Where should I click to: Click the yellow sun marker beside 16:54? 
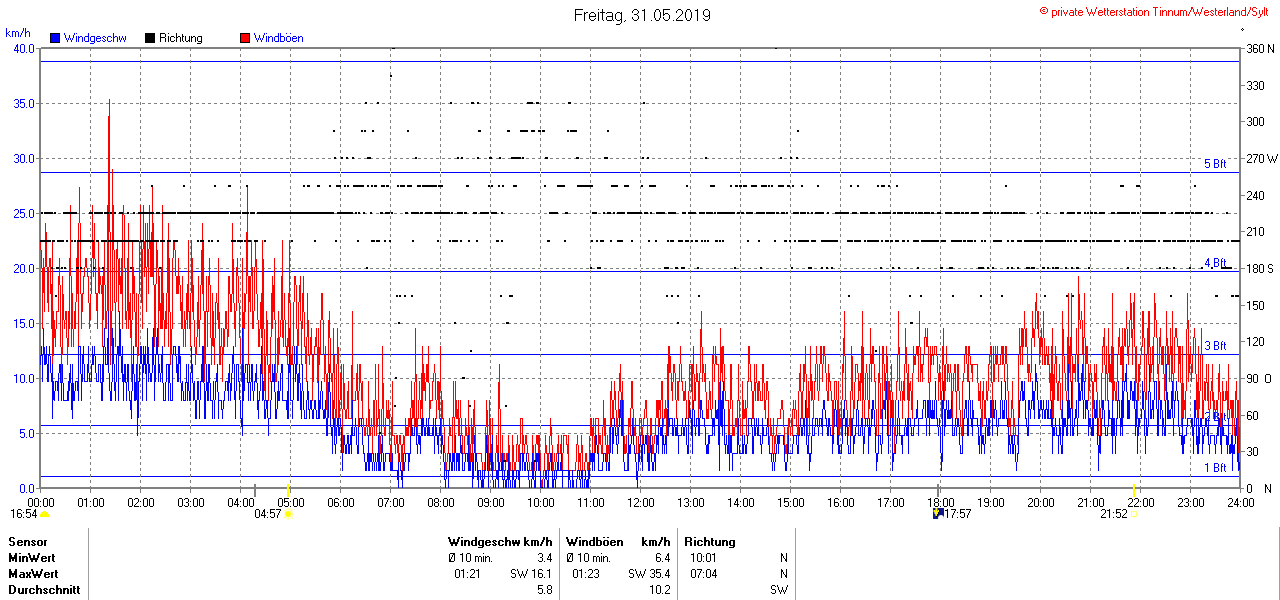44,514
